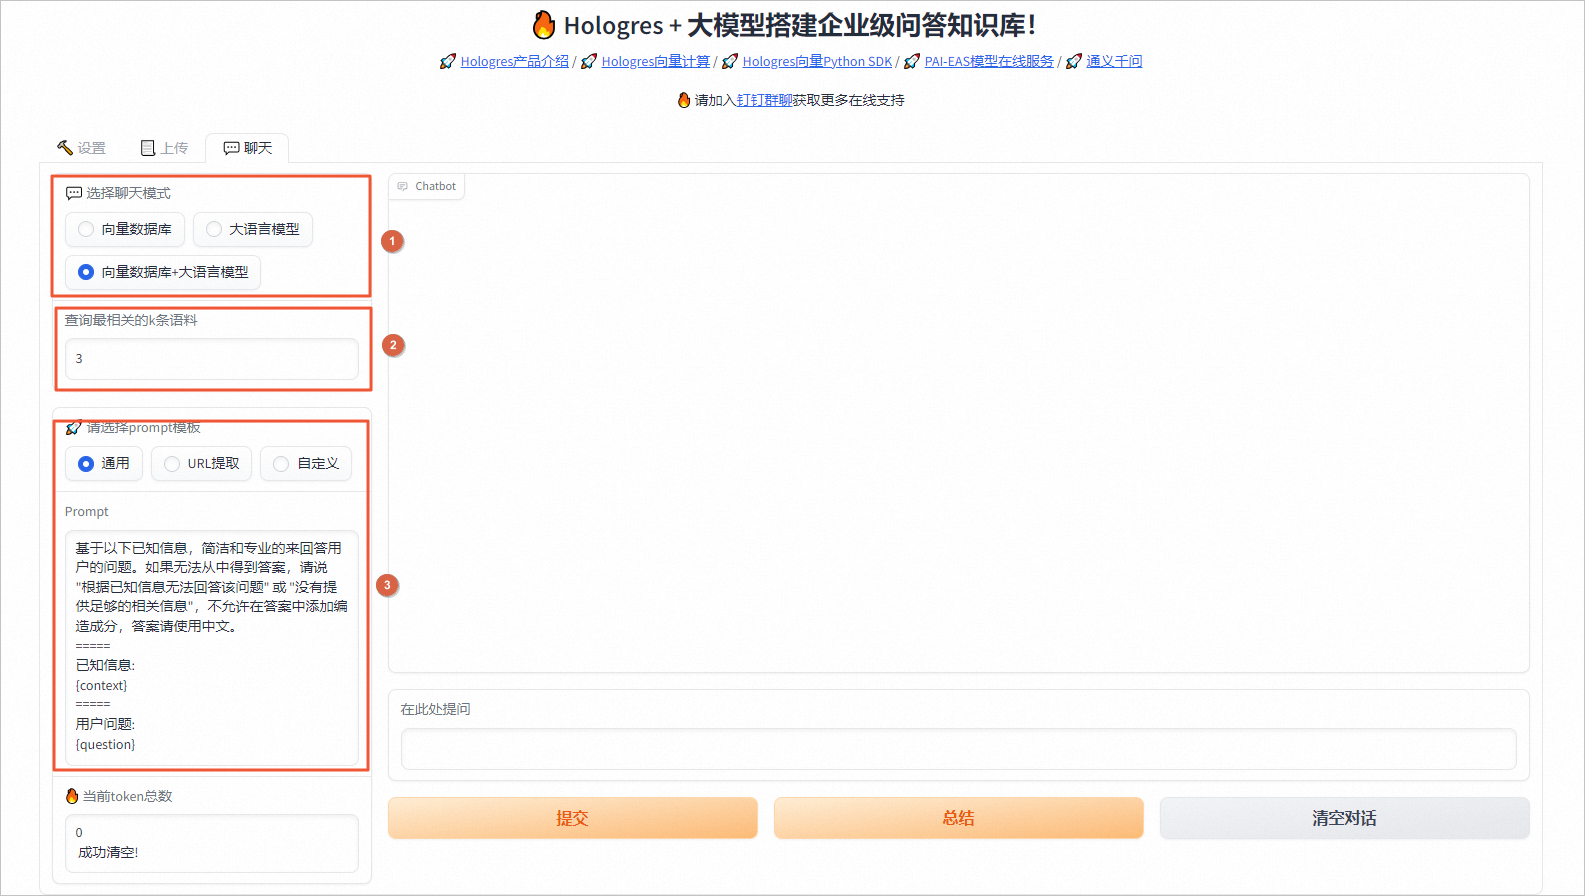Click inside the Prompt text area
This screenshot has height=896, width=1585.
click(x=212, y=647)
